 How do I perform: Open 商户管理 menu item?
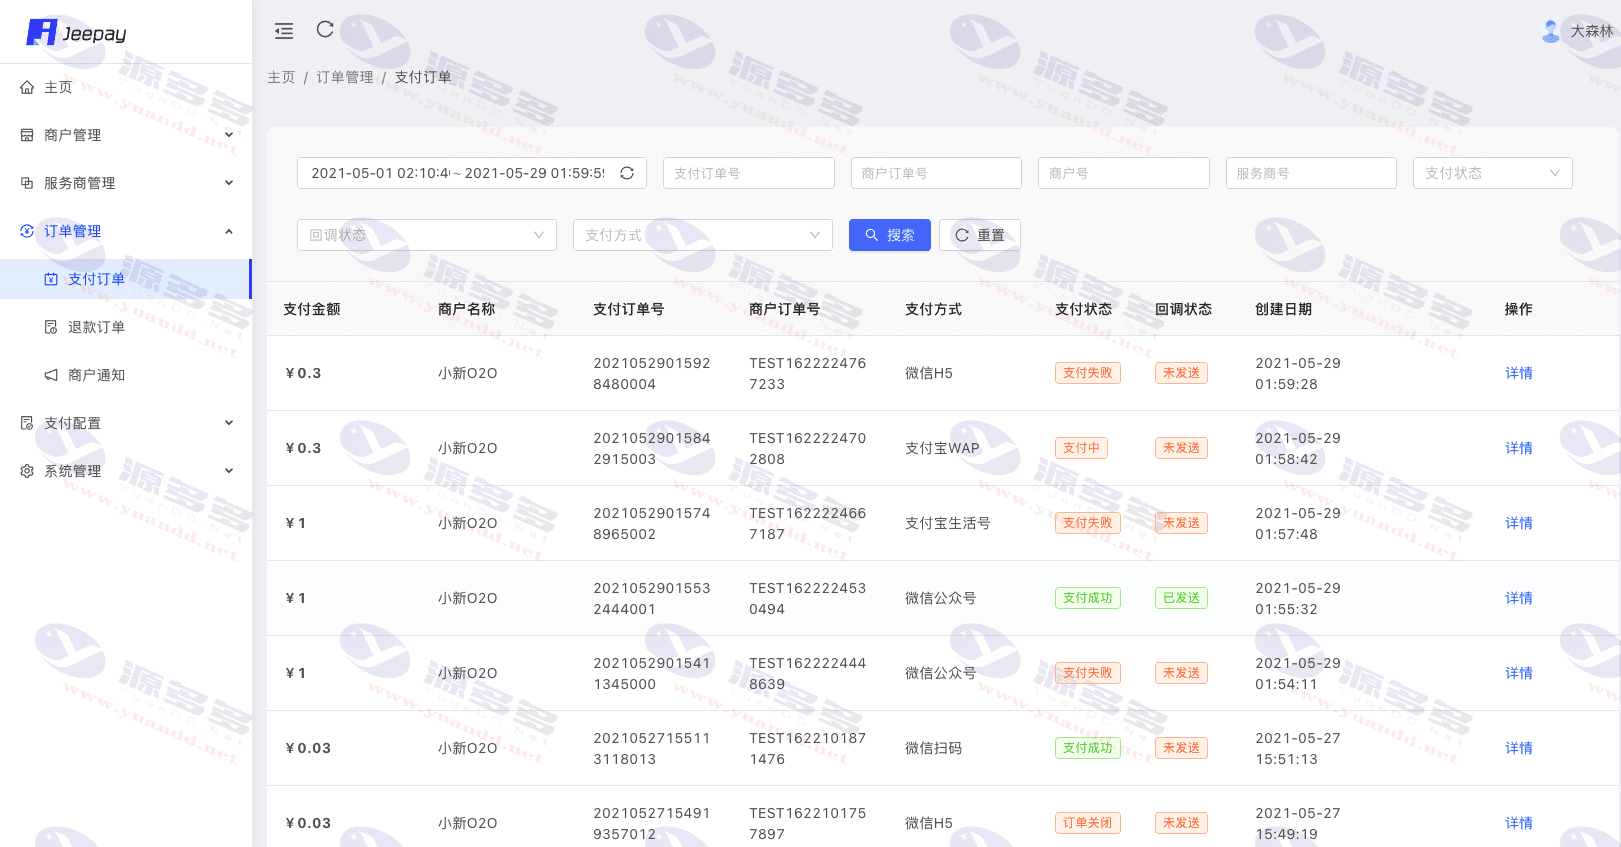tap(126, 135)
